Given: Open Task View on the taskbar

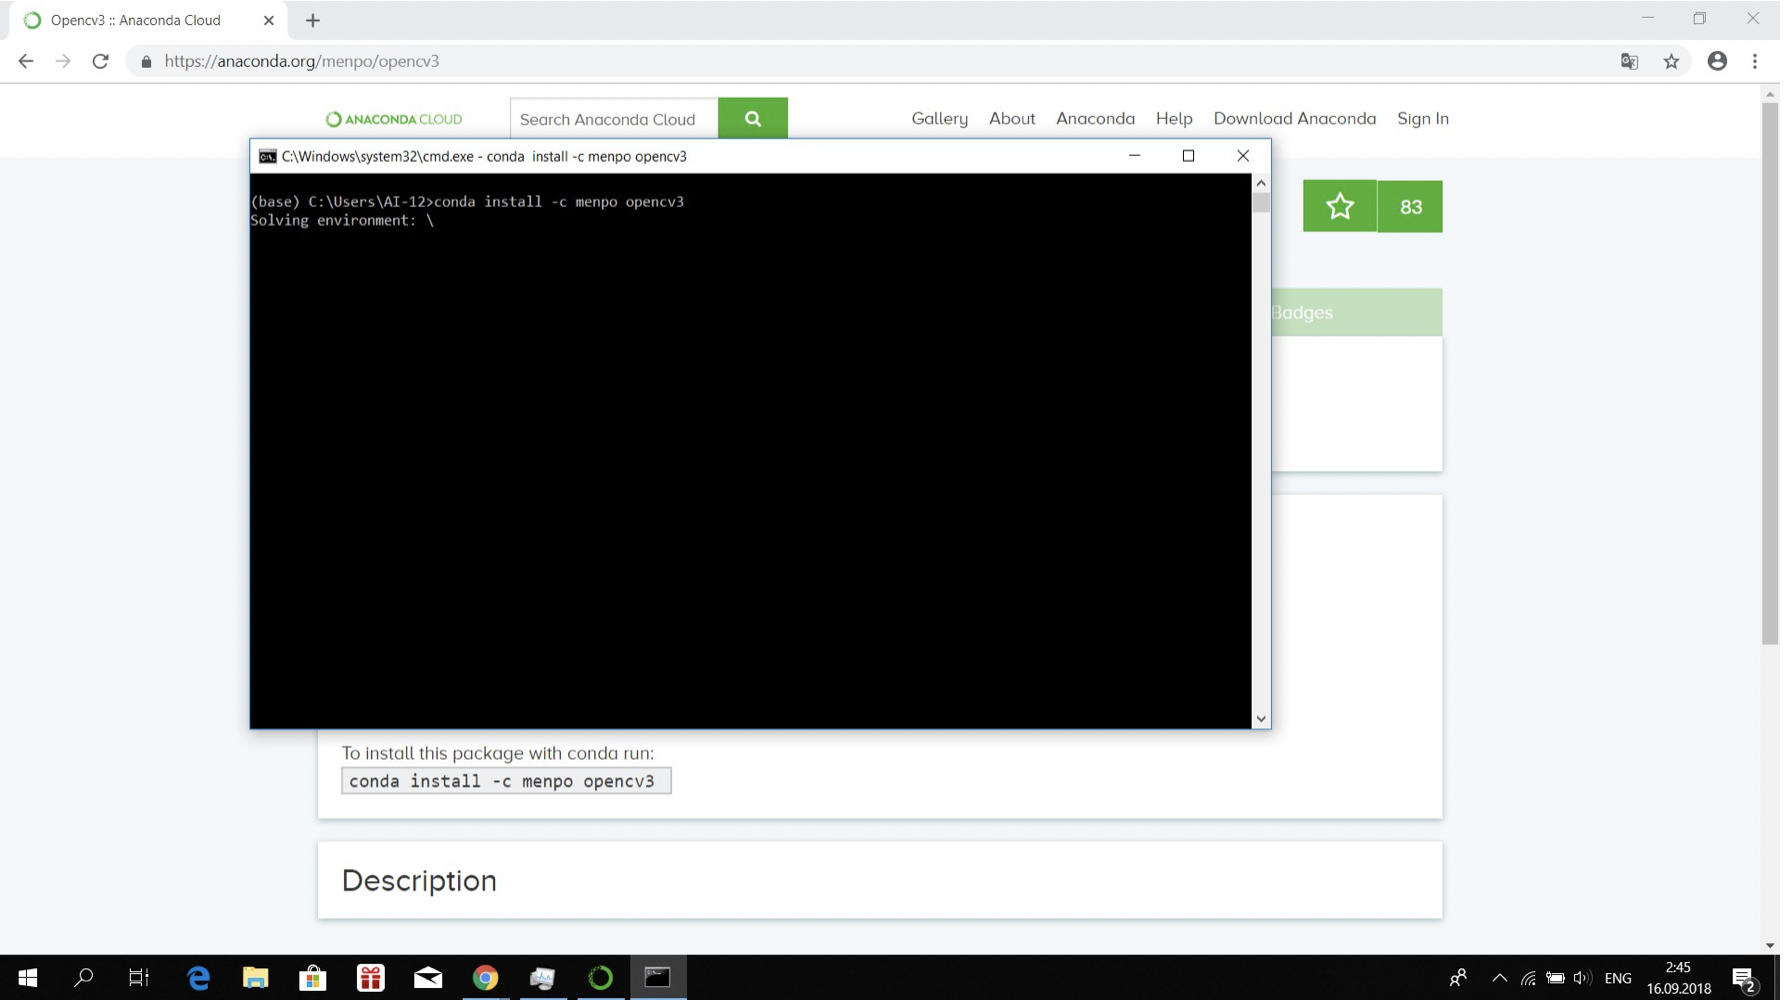Looking at the screenshot, I should [139, 979].
